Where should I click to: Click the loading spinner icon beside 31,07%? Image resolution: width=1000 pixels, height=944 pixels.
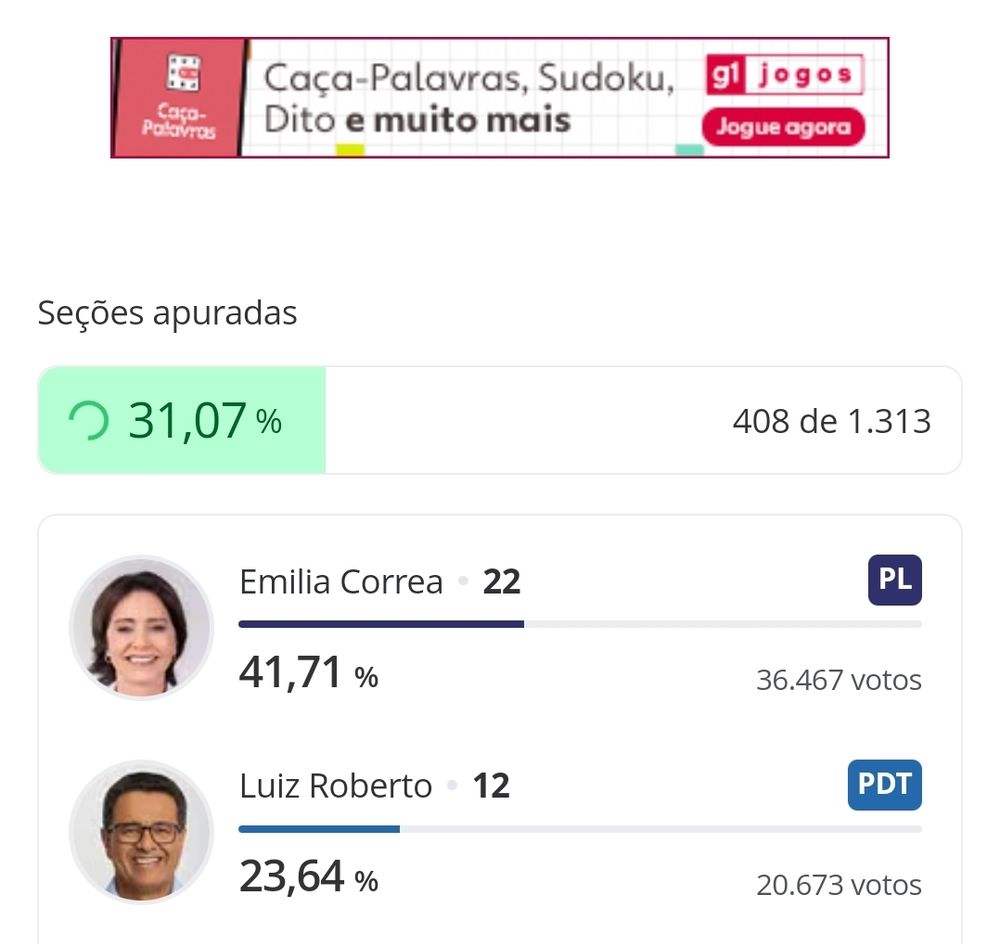click(x=87, y=421)
